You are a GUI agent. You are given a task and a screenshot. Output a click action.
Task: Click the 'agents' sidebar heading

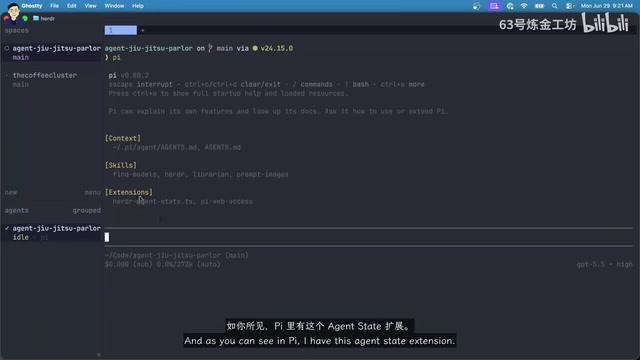[x=17, y=211]
